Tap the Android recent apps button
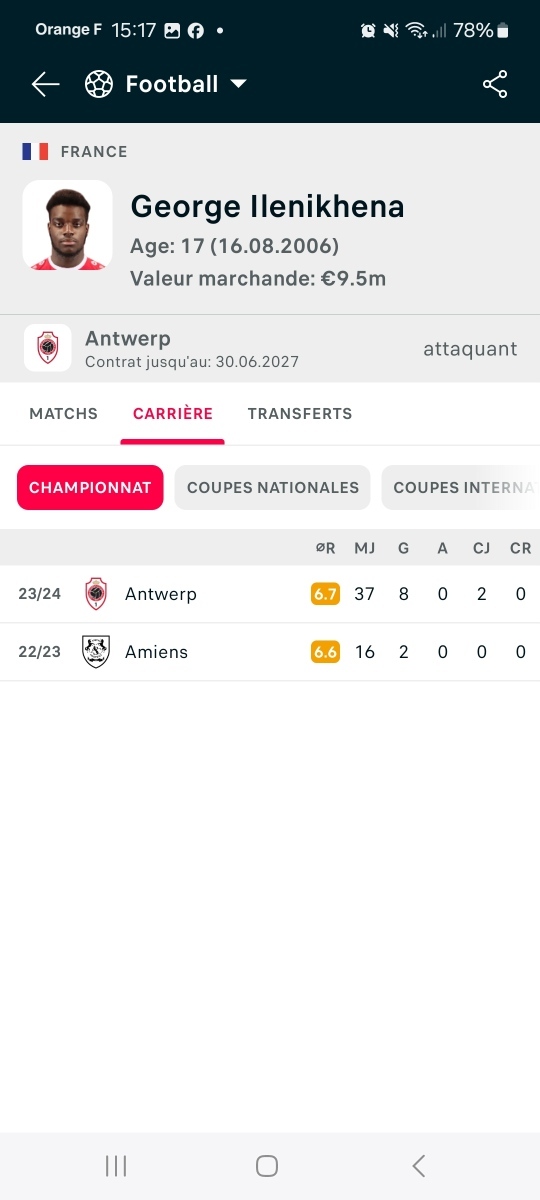540x1200 pixels. (116, 1166)
